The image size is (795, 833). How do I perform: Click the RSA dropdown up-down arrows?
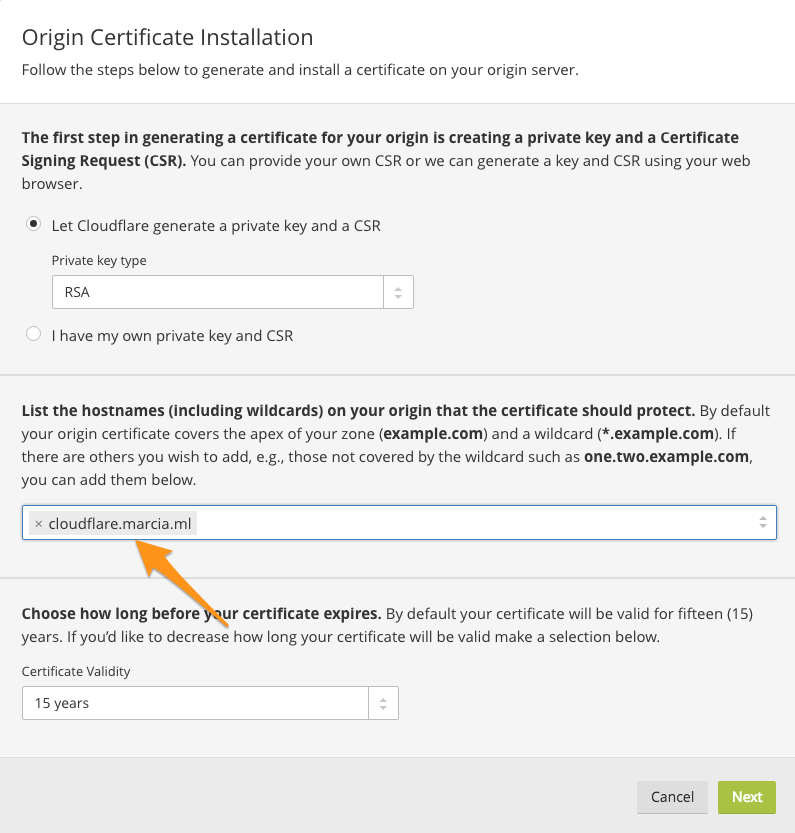click(x=398, y=293)
